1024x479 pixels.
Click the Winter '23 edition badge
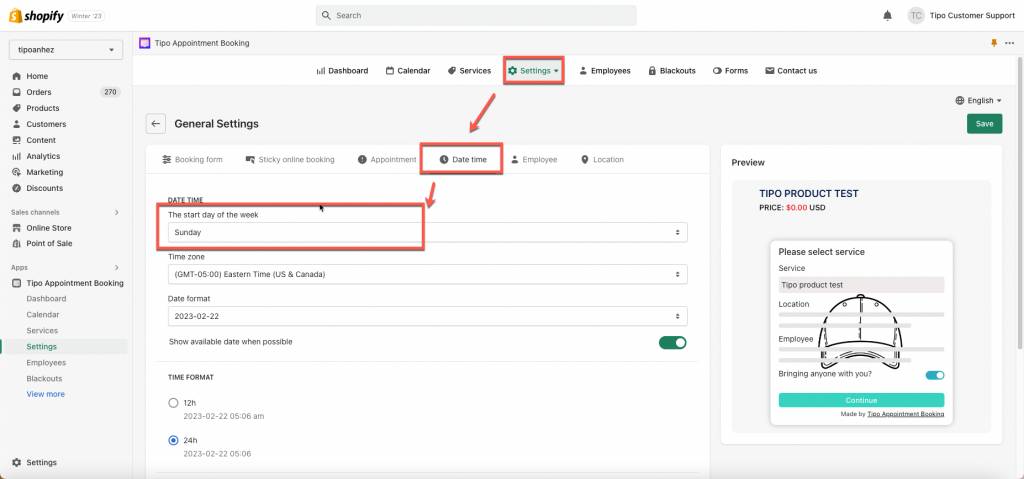point(86,16)
